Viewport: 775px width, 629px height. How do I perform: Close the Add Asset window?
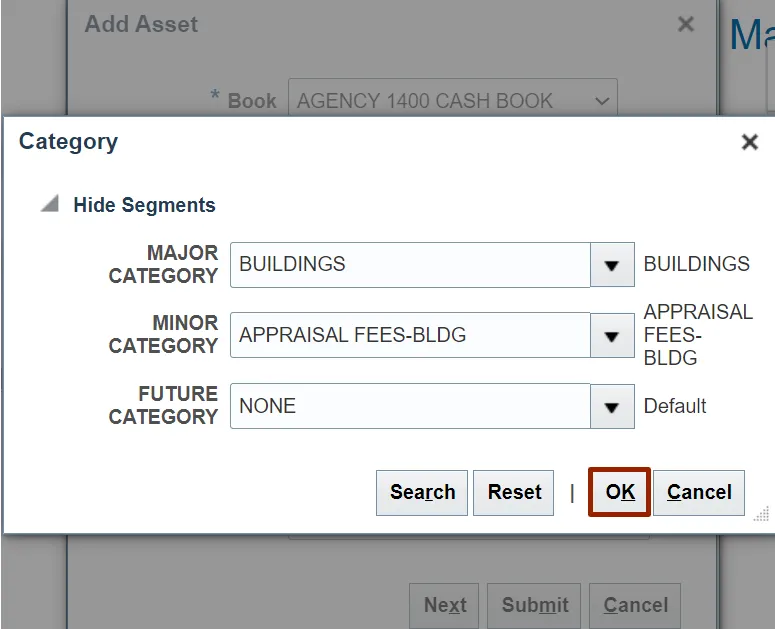(x=686, y=25)
